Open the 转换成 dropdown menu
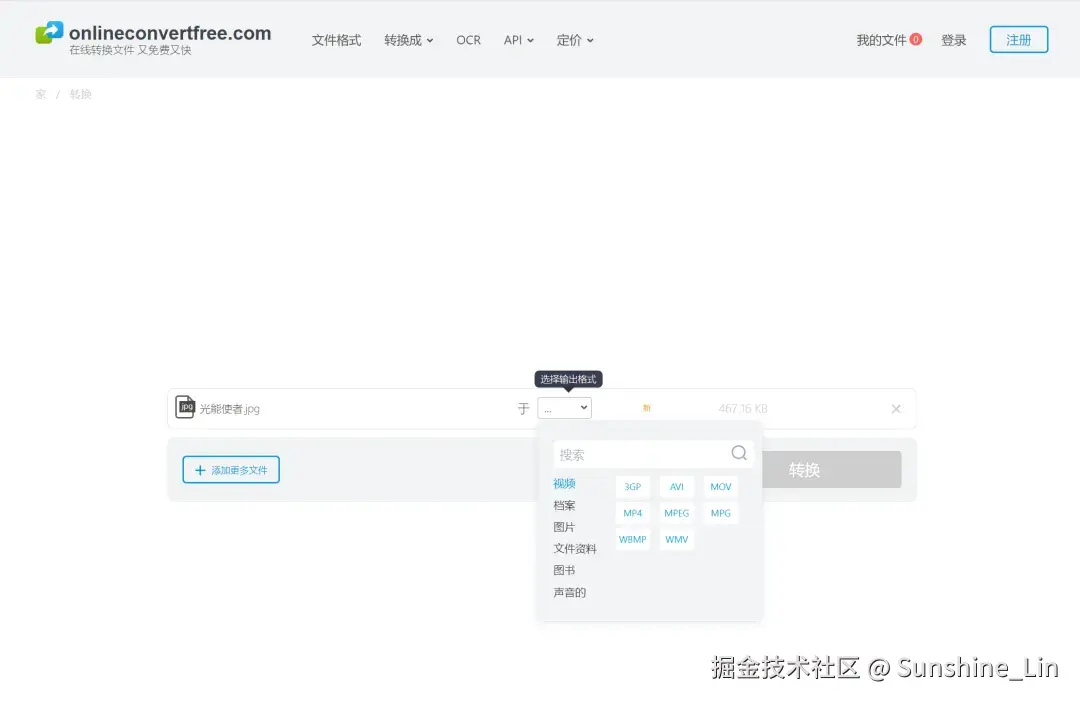Viewport: 1080px width, 702px height. (x=408, y=40)
